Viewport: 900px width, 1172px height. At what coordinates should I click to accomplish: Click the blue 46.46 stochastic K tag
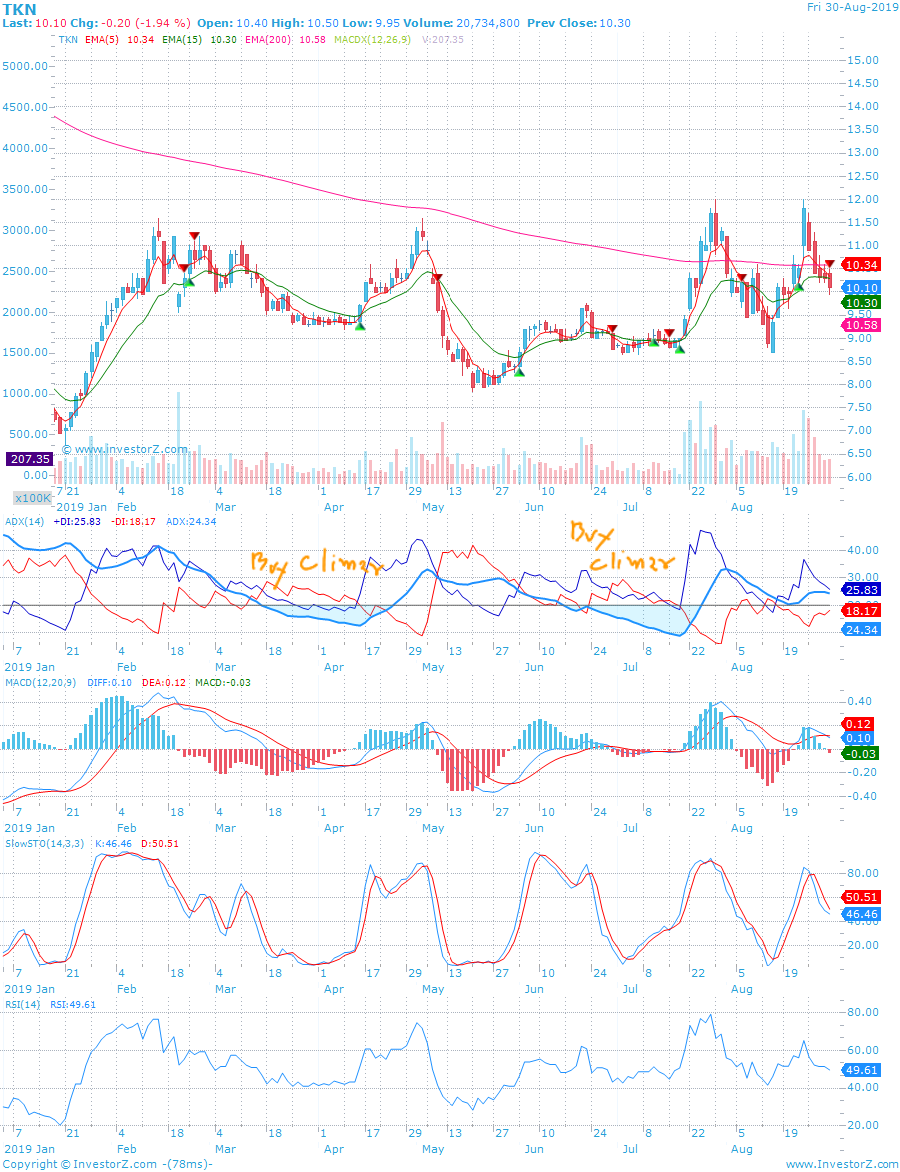point(861,914)
